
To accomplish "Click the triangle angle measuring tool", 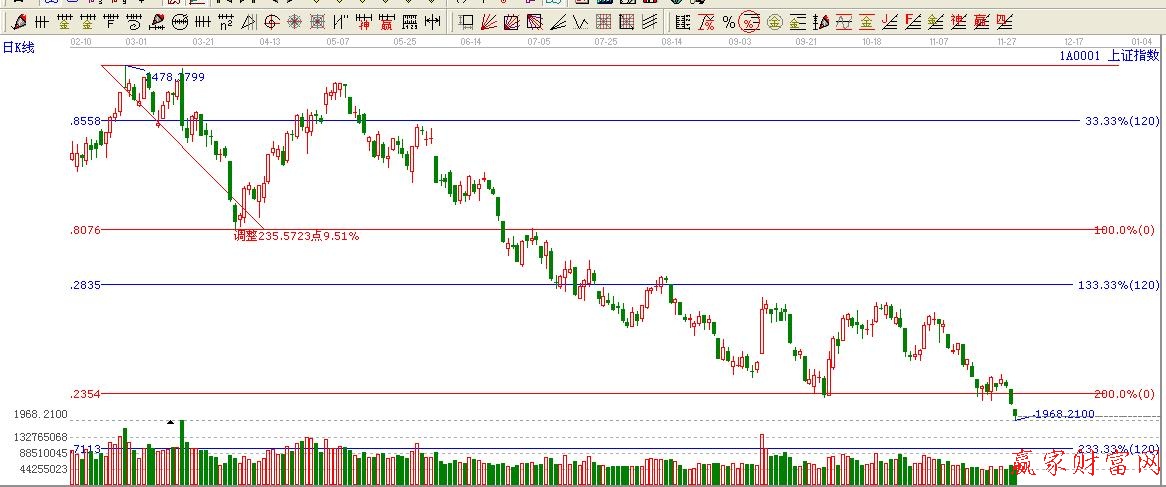I will [x=248, y=21].
